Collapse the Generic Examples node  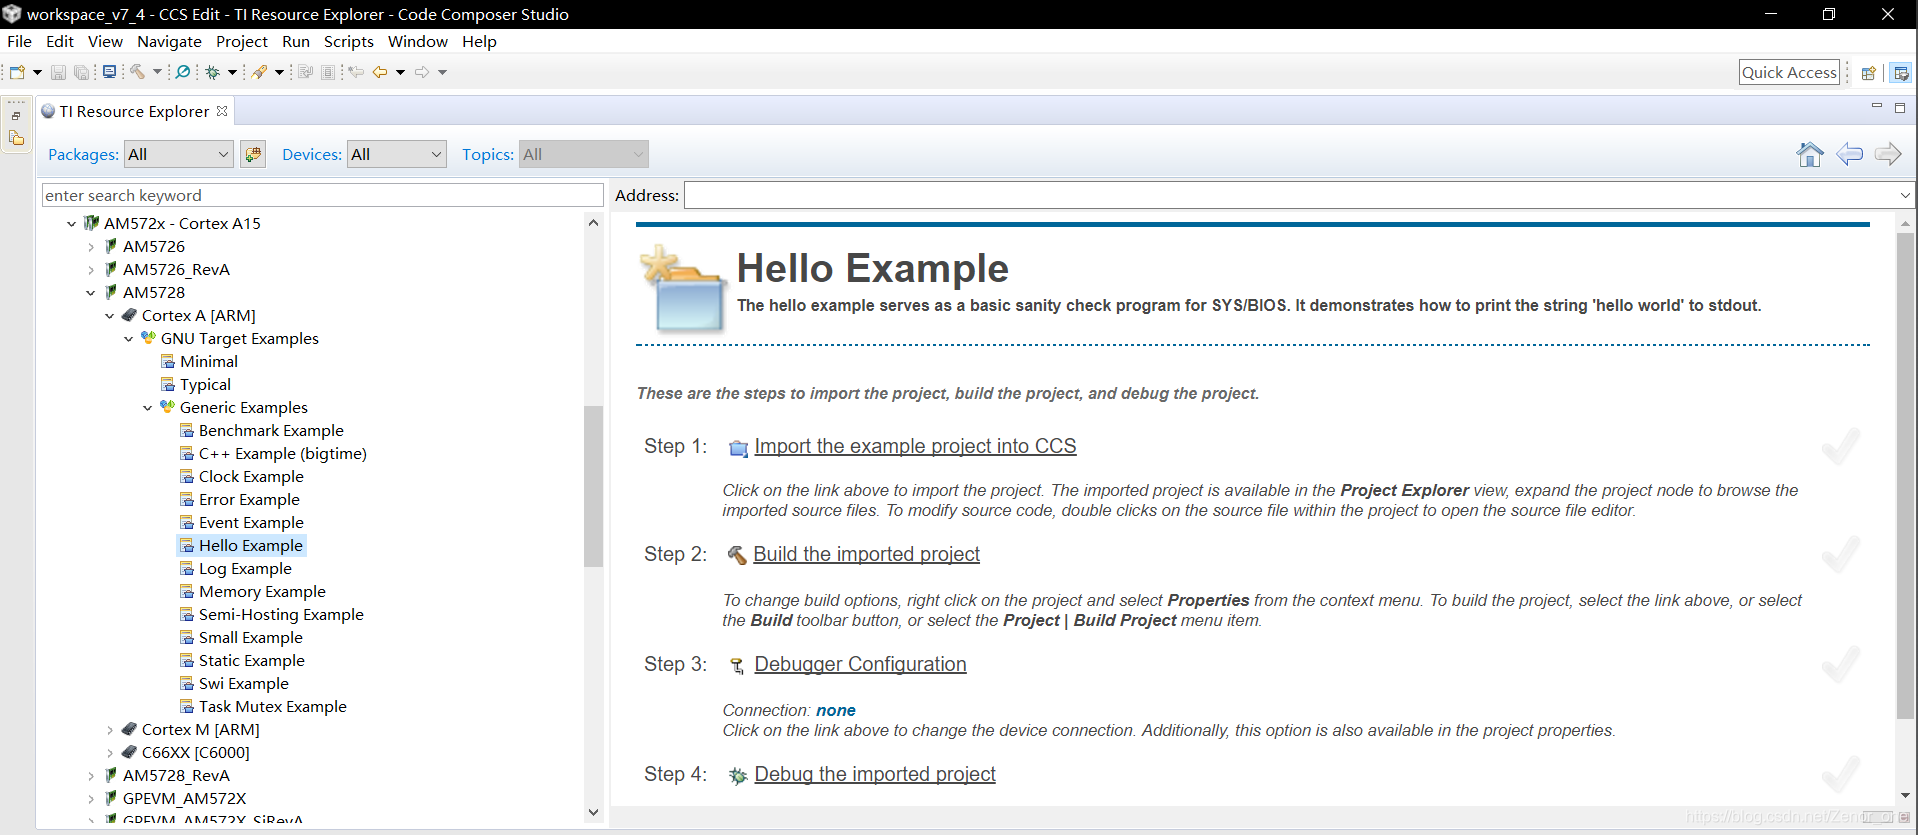click(x=148, y=408)
